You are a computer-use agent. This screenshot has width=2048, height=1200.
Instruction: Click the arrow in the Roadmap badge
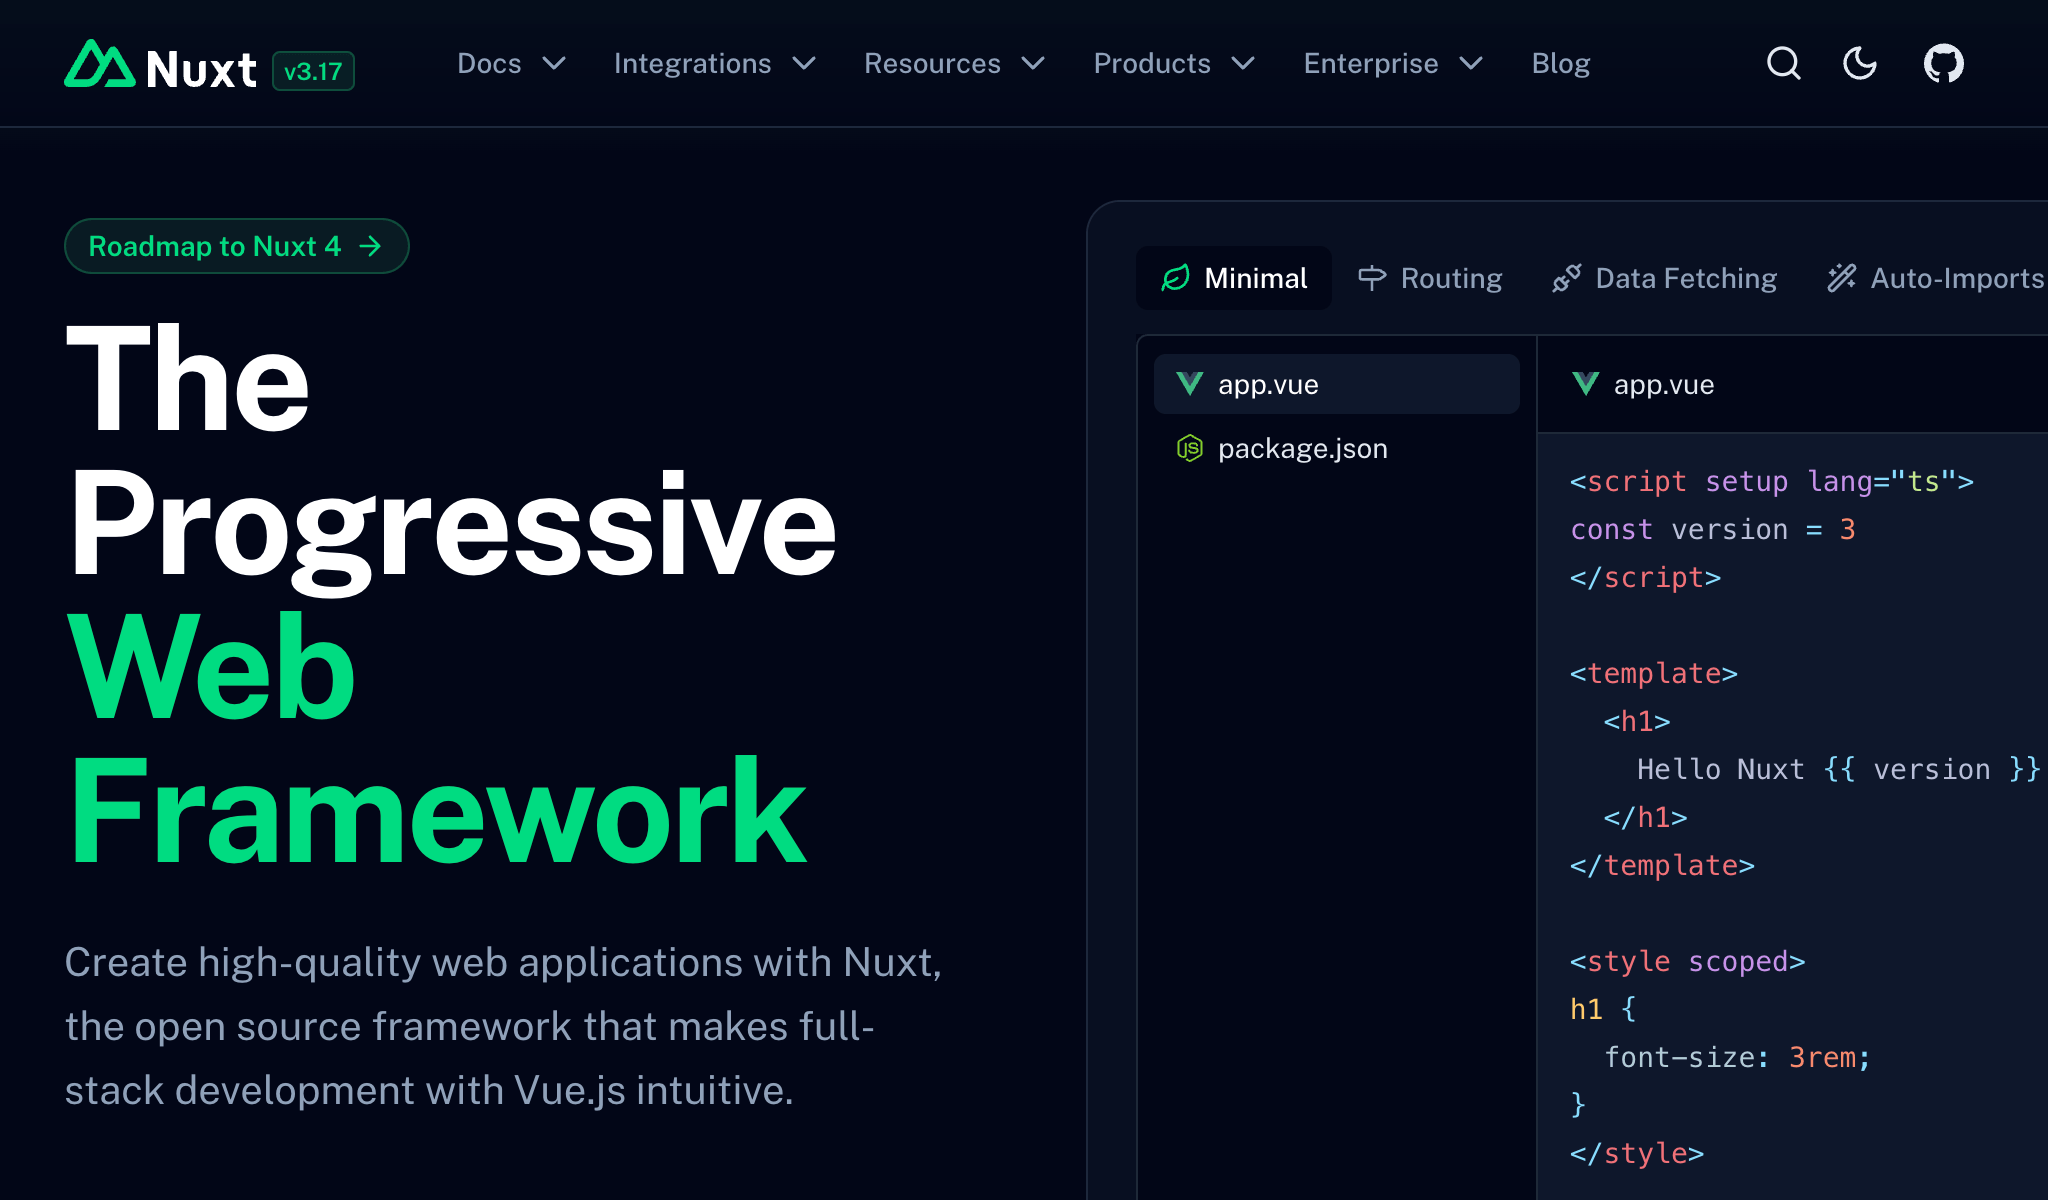370,246
